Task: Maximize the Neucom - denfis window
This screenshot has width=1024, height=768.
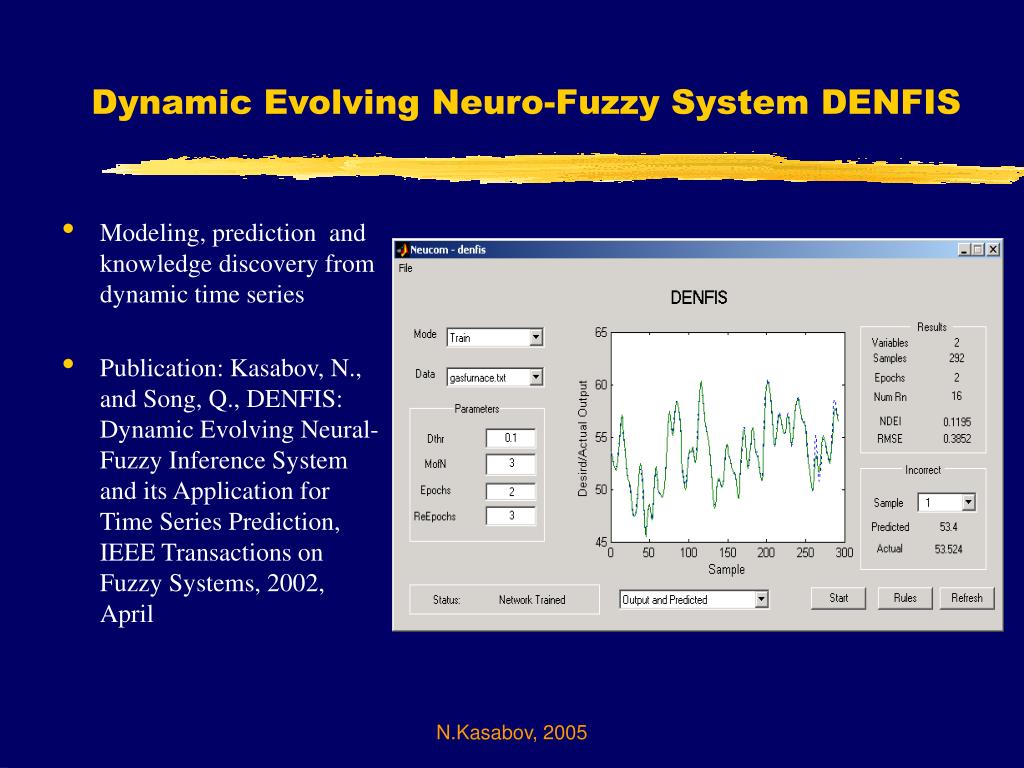Action: [x=978, y=249]
